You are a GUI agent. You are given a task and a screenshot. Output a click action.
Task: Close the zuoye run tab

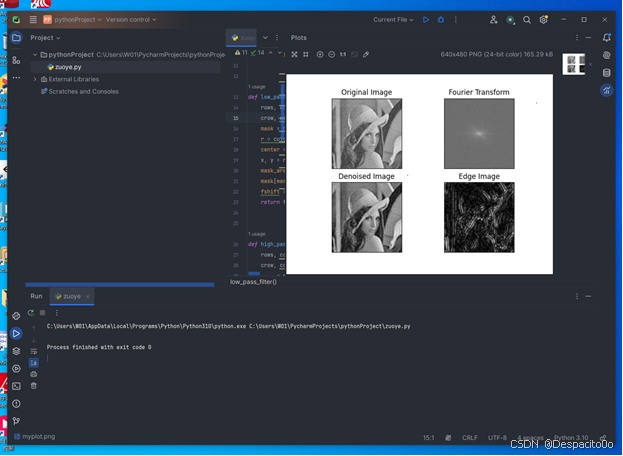[x=88, y=296]
